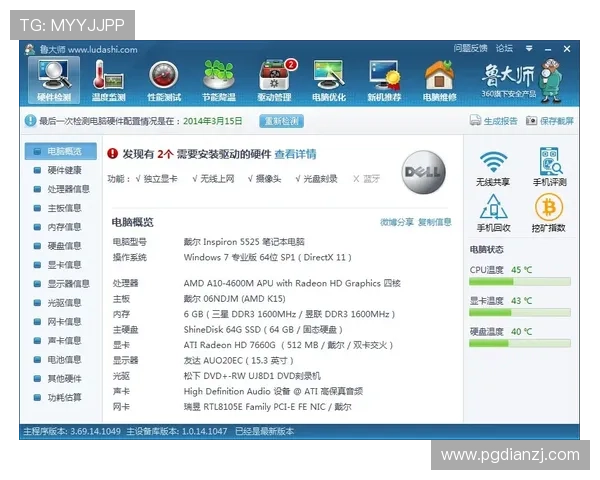Open the 温度监测 temperature monitor icon
This screenshot has width=600, height=480.
point(108,80)
